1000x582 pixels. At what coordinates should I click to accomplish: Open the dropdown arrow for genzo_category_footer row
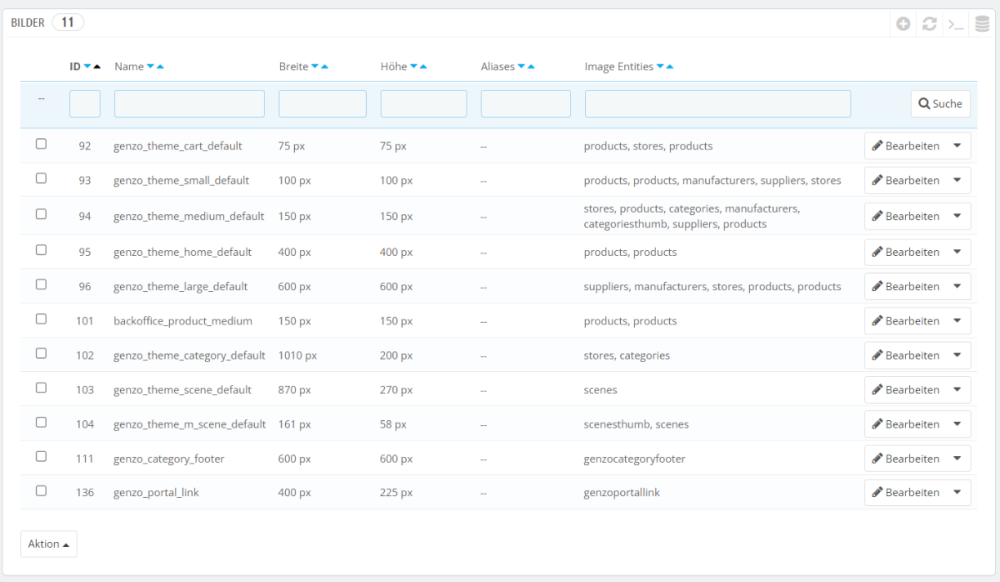[x=957, y=458]
